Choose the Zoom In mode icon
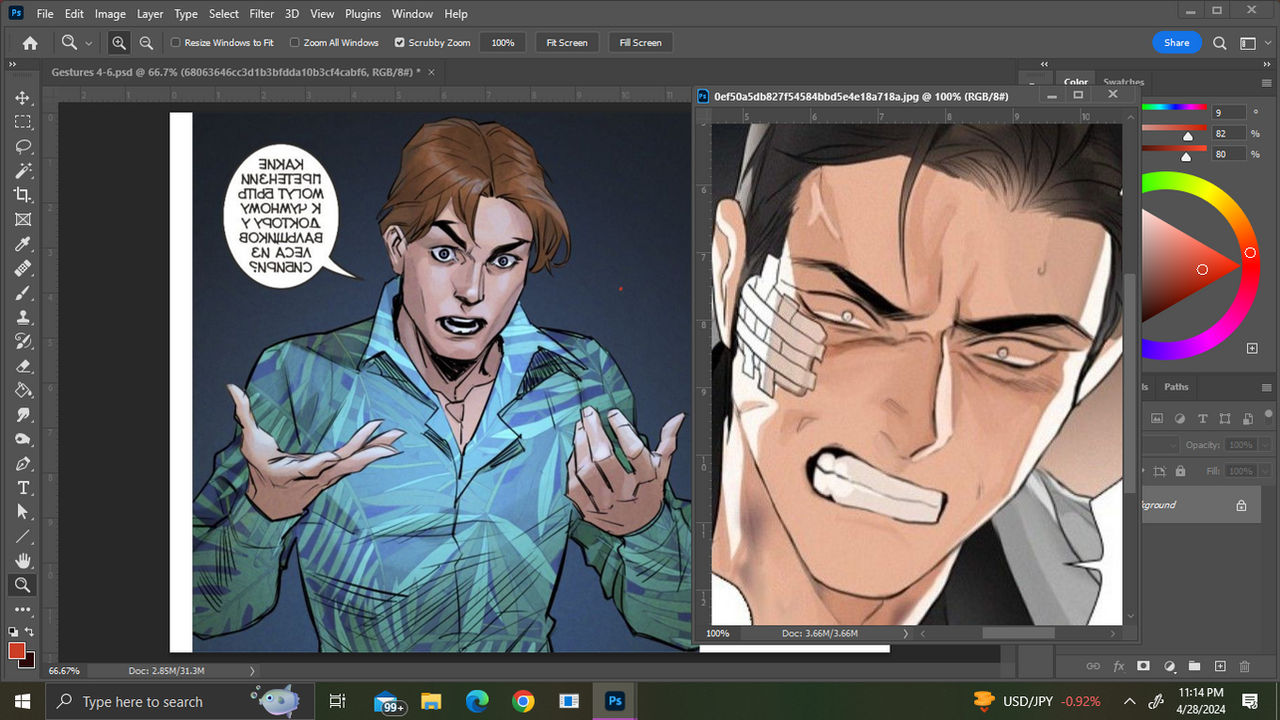This screenshot has width=1280, height=720. click(x=119, y=43)
